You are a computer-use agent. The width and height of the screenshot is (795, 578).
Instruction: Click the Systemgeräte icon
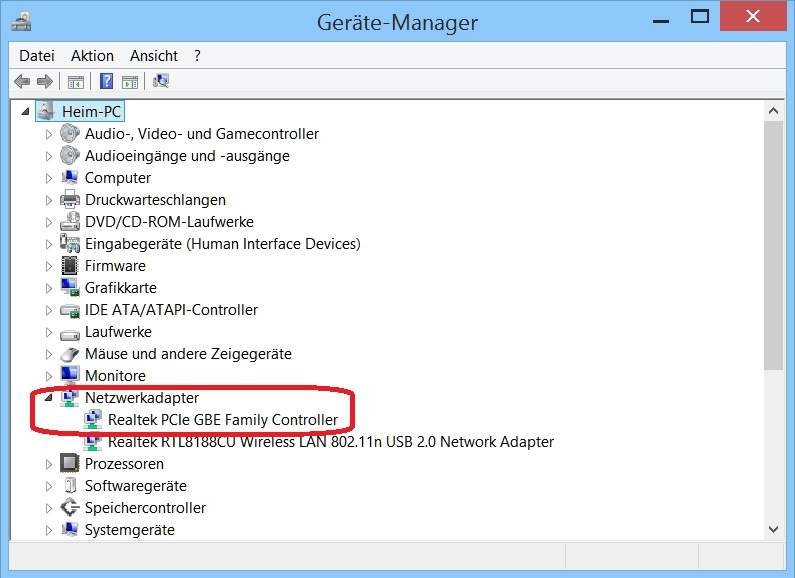69,529
